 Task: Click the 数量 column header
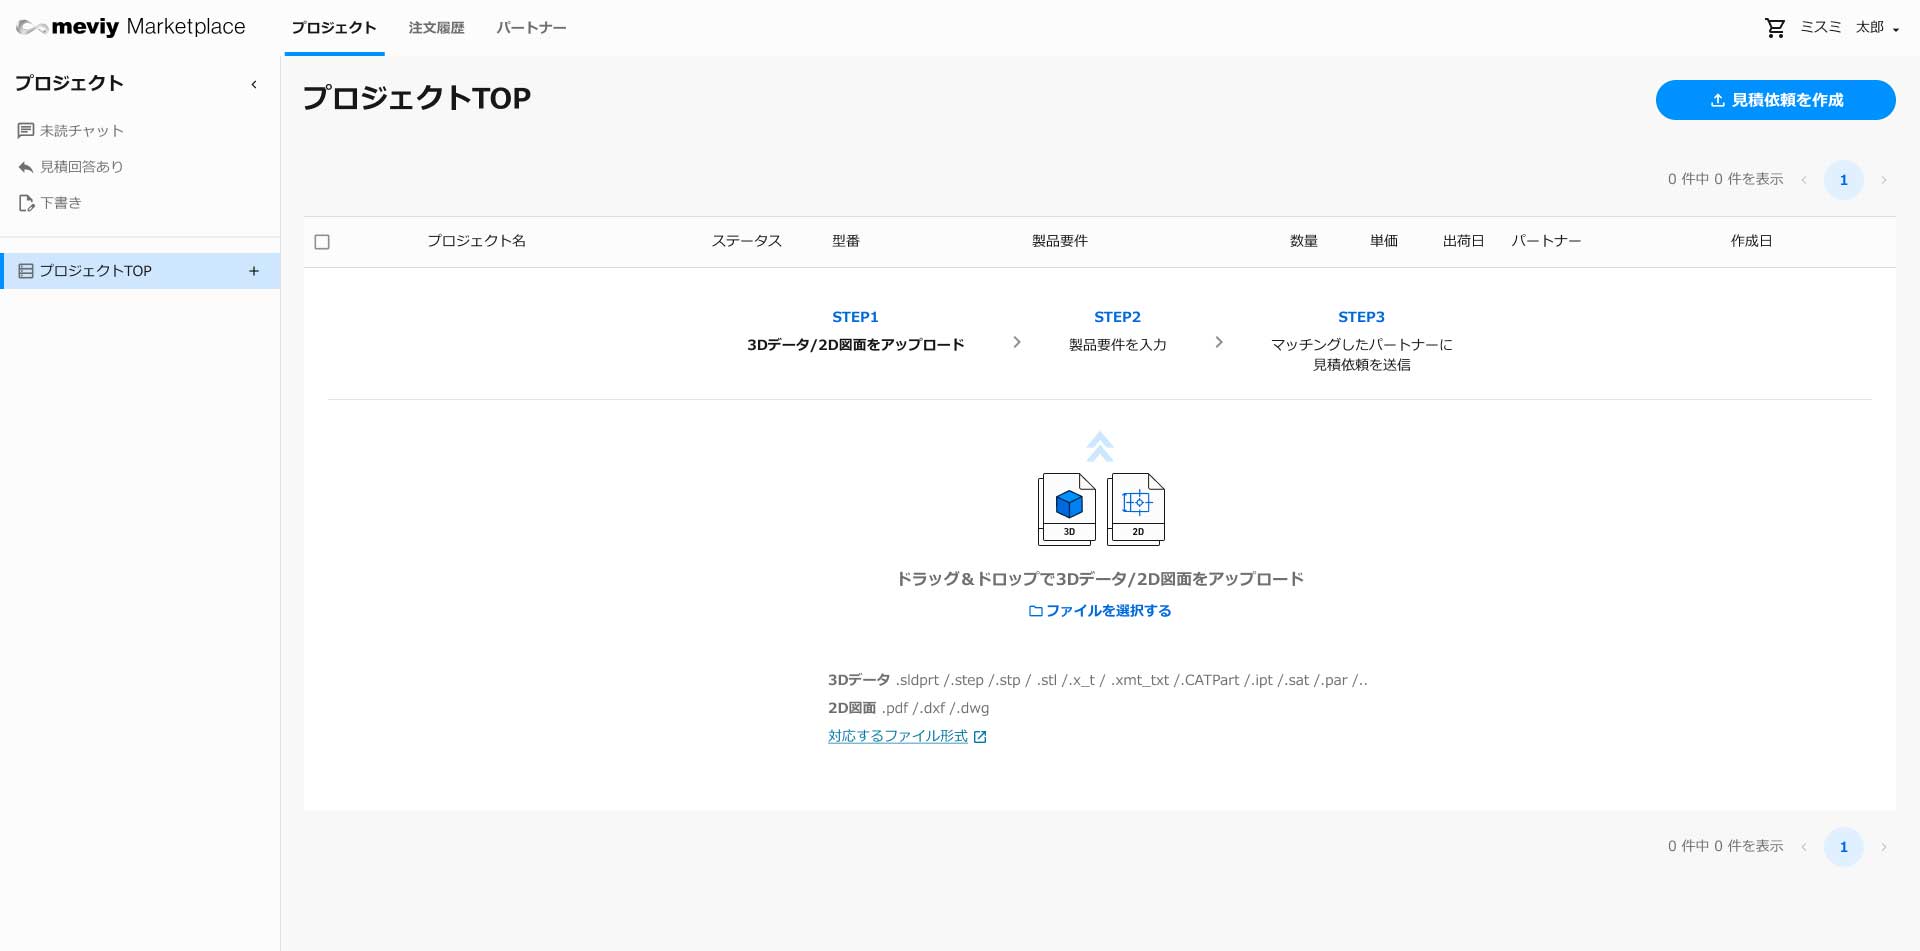pyautogui.click(x=1304, y=241)
